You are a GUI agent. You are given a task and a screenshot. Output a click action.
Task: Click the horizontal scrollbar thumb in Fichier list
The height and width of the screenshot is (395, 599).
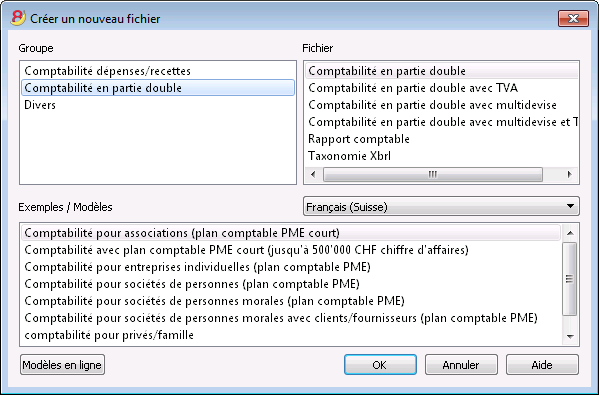433,175
